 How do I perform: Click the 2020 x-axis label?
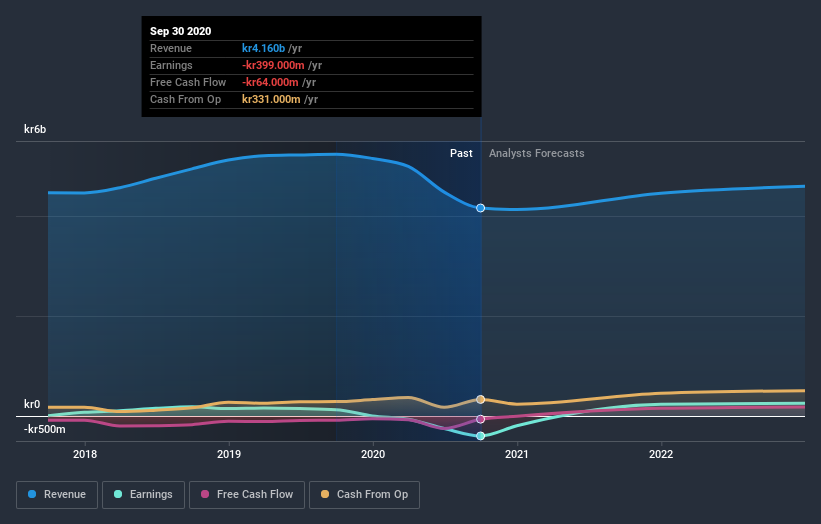(x=373, y=454)
